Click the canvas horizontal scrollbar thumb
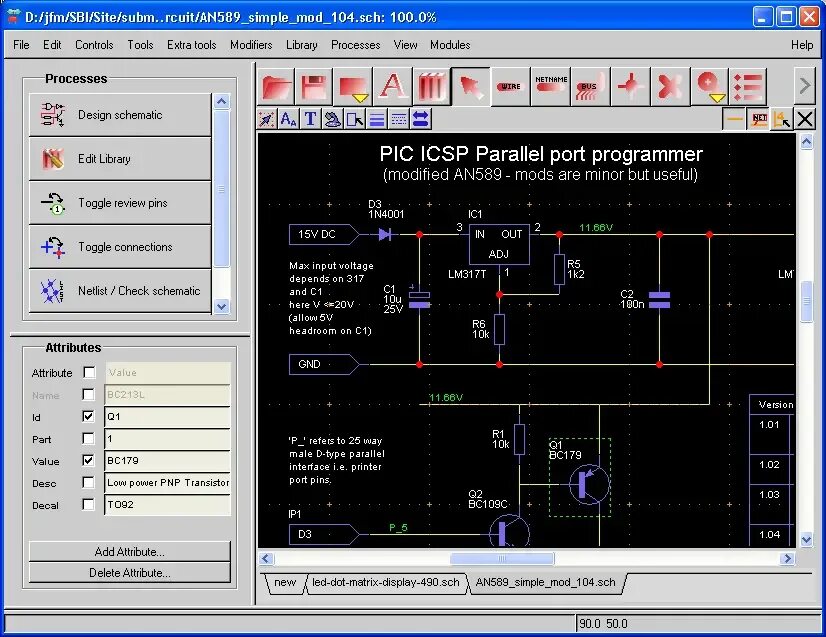 tap(502, 558)
